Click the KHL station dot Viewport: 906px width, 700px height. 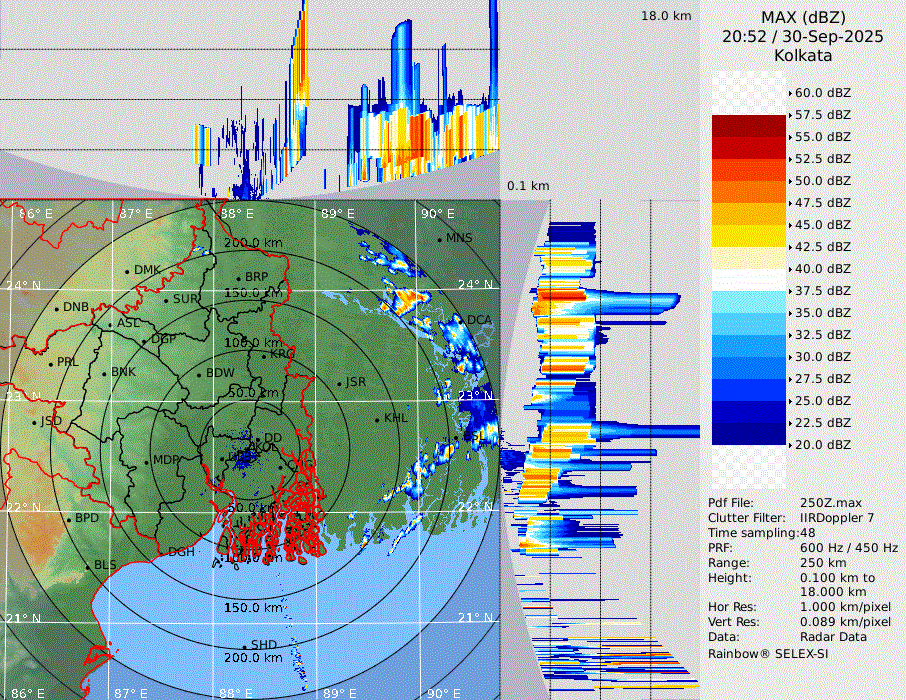tap(378, 419)
